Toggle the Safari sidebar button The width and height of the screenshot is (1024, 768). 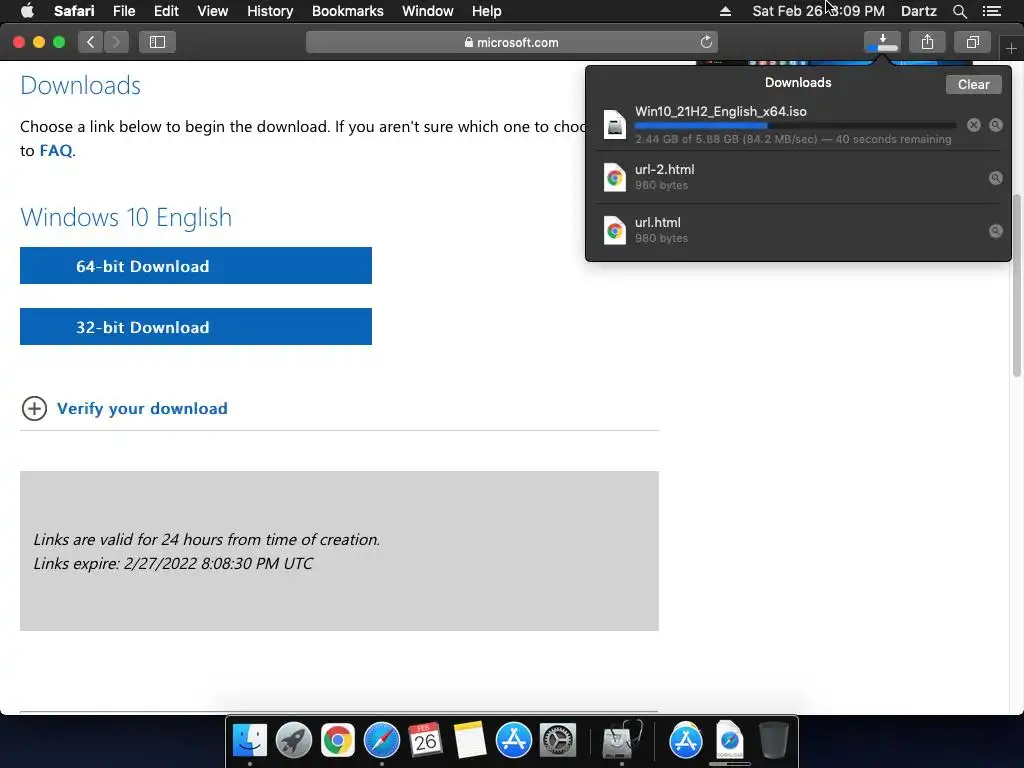pyautogui.click(x=157, y=42)
